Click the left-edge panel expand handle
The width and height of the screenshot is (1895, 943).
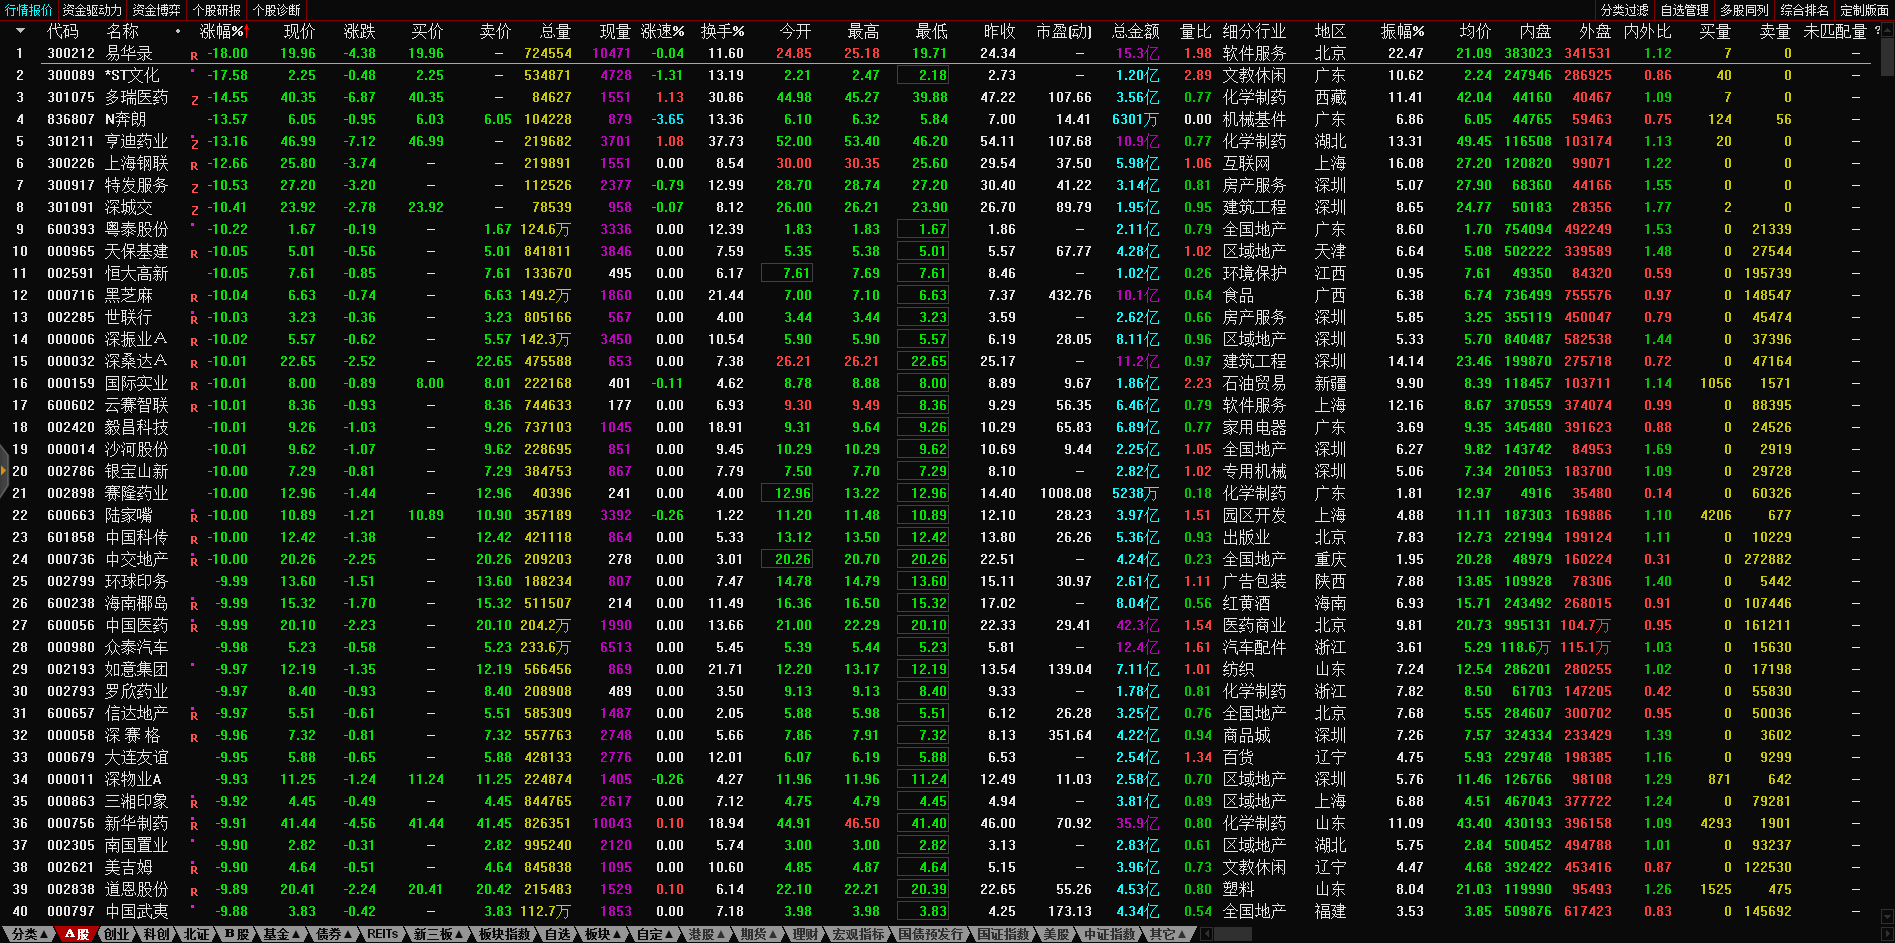[4, 472]
